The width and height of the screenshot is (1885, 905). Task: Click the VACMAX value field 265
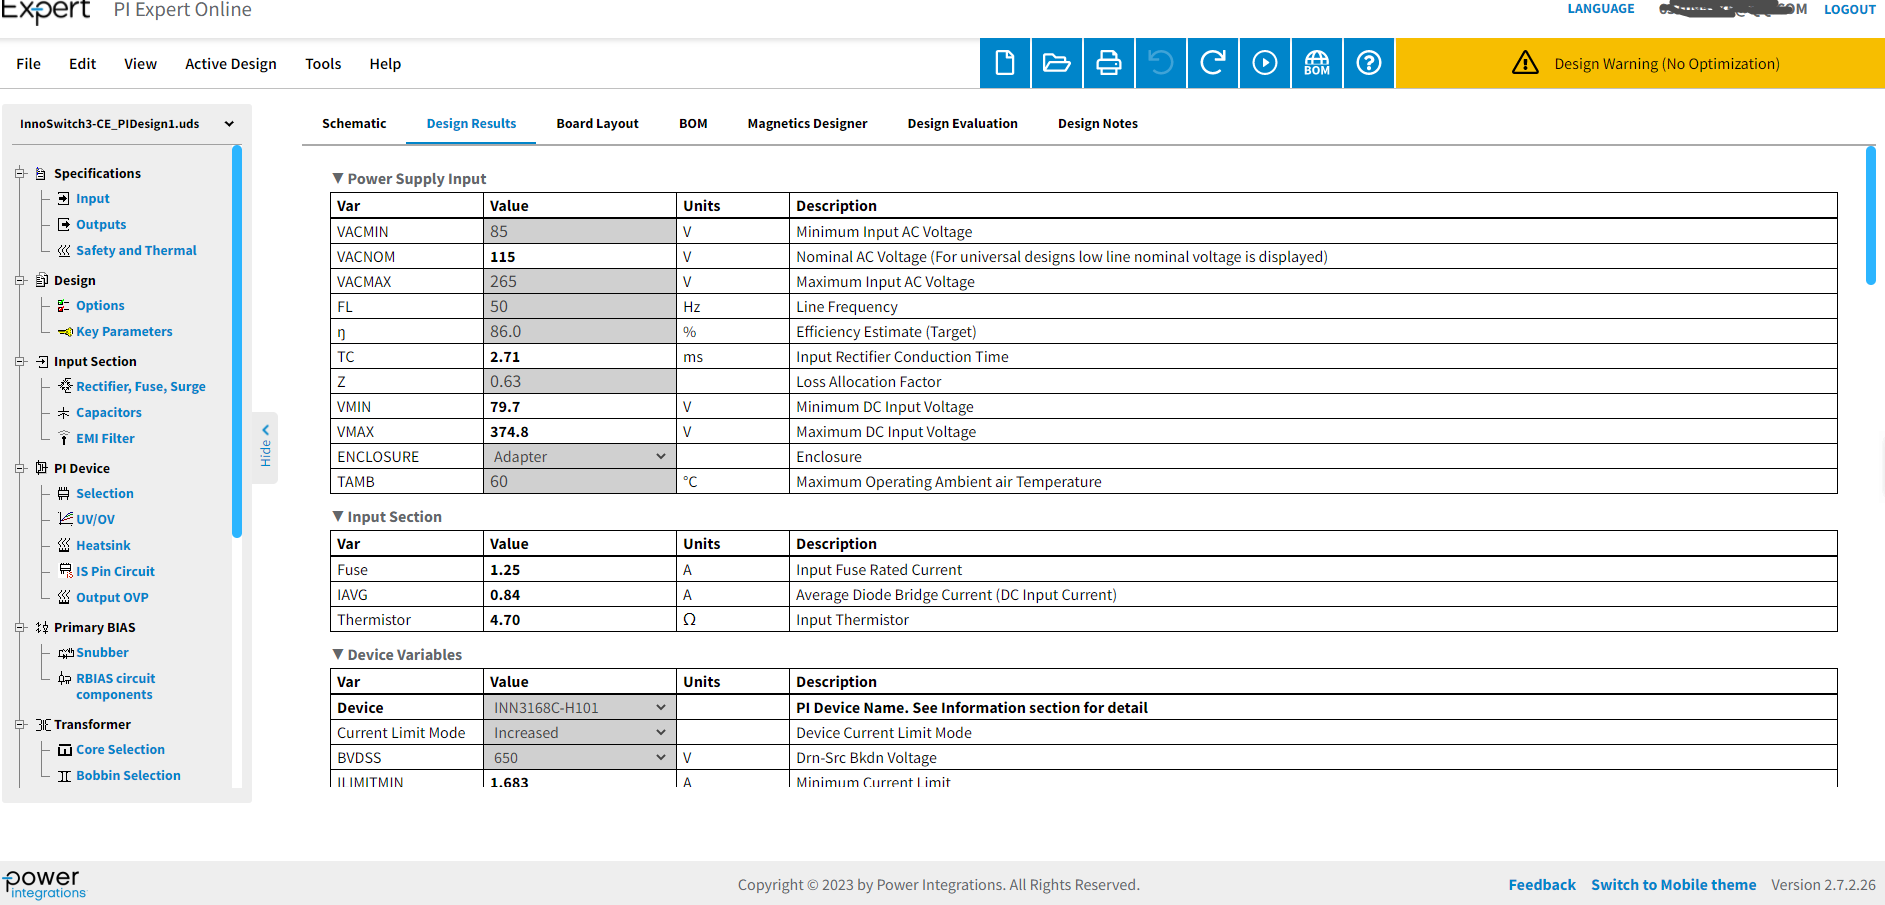coord(580,281)
